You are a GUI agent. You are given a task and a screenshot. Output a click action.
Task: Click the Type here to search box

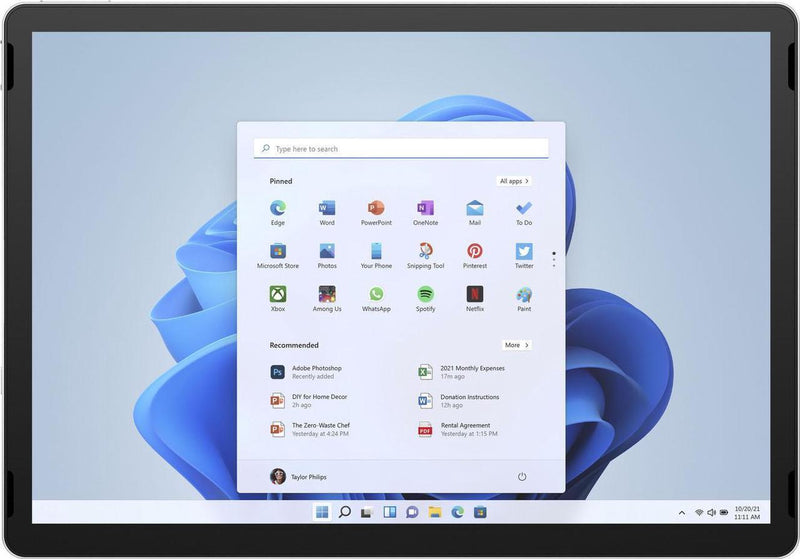401,148
